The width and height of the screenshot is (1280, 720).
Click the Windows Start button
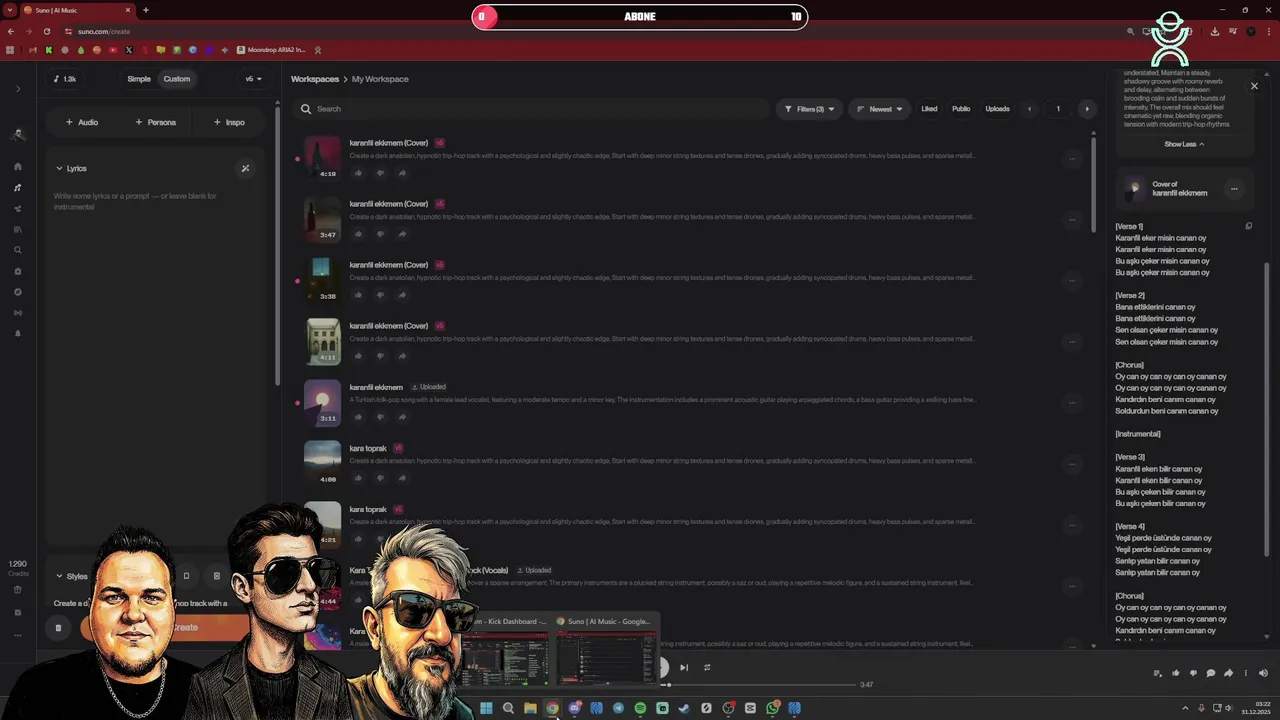[x=486, y=708]
